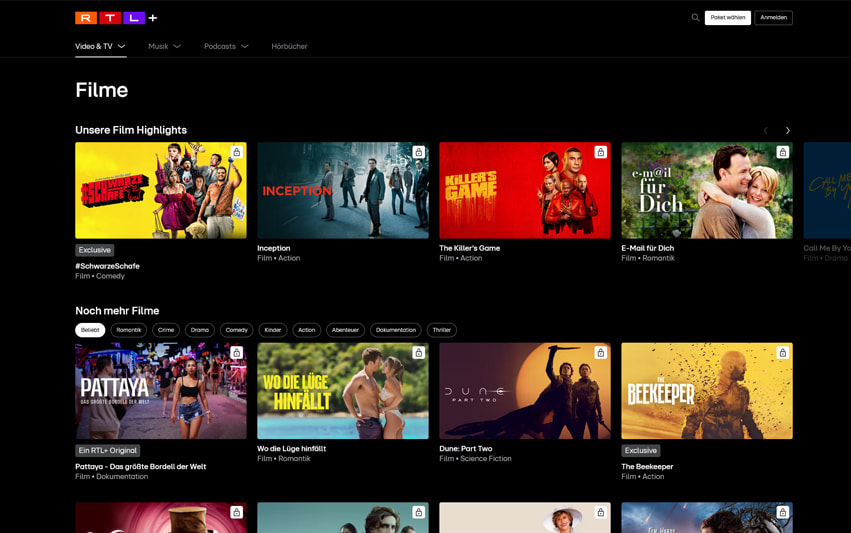Open the Inception movie thumbnail
The height and width of the screenshot is (533, 851).
click(x=343, y=191)
